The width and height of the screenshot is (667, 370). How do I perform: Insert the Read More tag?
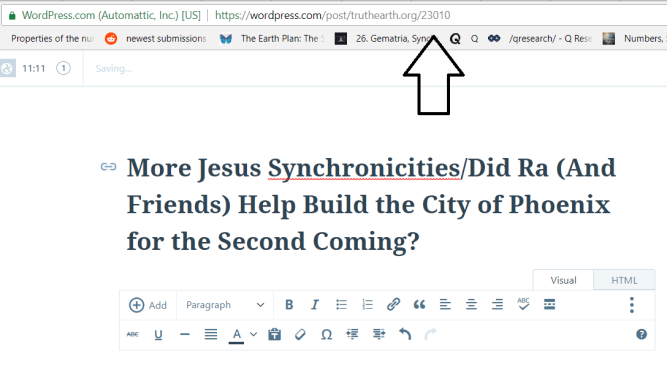[550, 305]
